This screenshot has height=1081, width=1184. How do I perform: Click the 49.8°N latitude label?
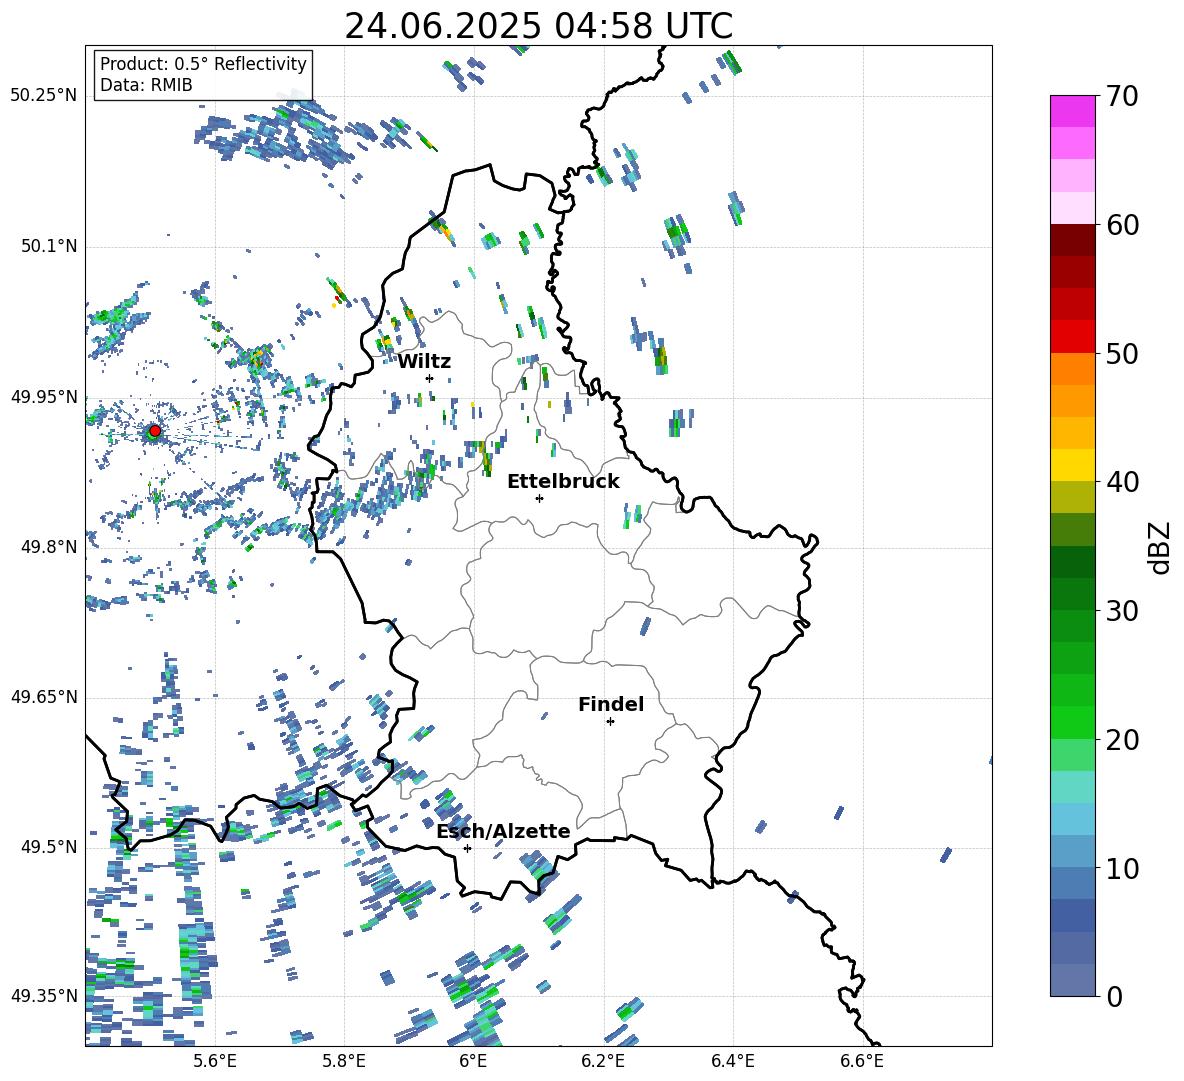pyautogui.click(x=48, y=547)
